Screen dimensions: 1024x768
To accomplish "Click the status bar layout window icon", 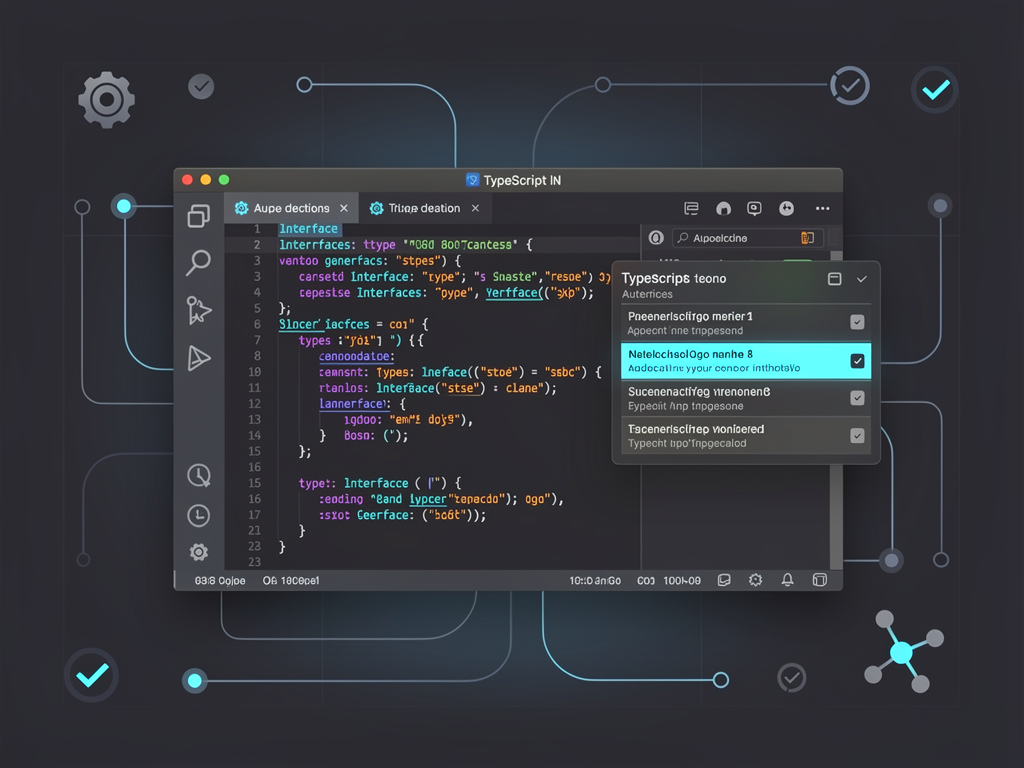I will (820, 580).
